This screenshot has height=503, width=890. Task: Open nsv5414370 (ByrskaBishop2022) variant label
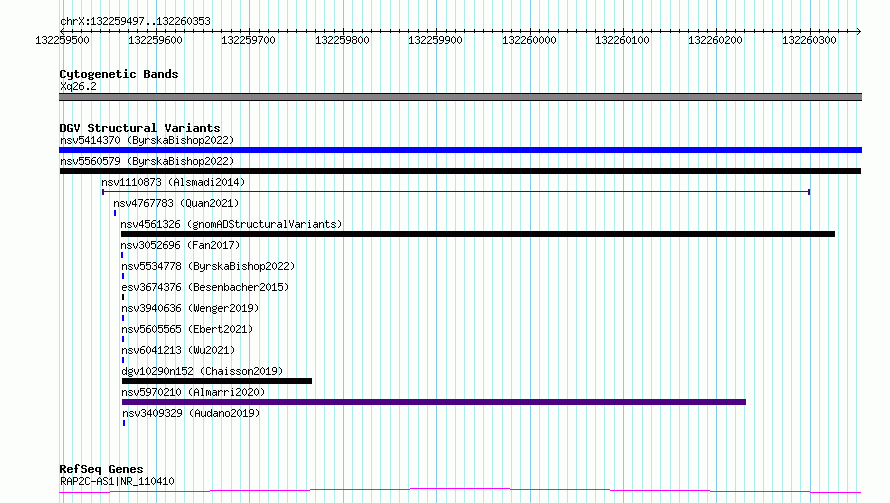(x=147, y=140)
